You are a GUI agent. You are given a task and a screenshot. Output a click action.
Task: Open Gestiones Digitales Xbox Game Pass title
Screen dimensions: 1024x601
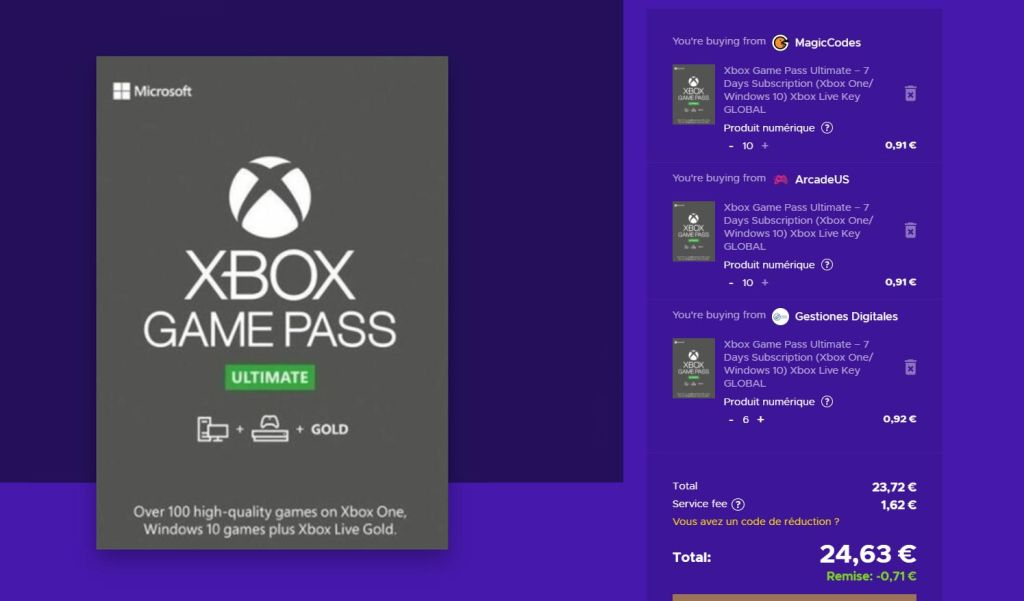[798, 364]
